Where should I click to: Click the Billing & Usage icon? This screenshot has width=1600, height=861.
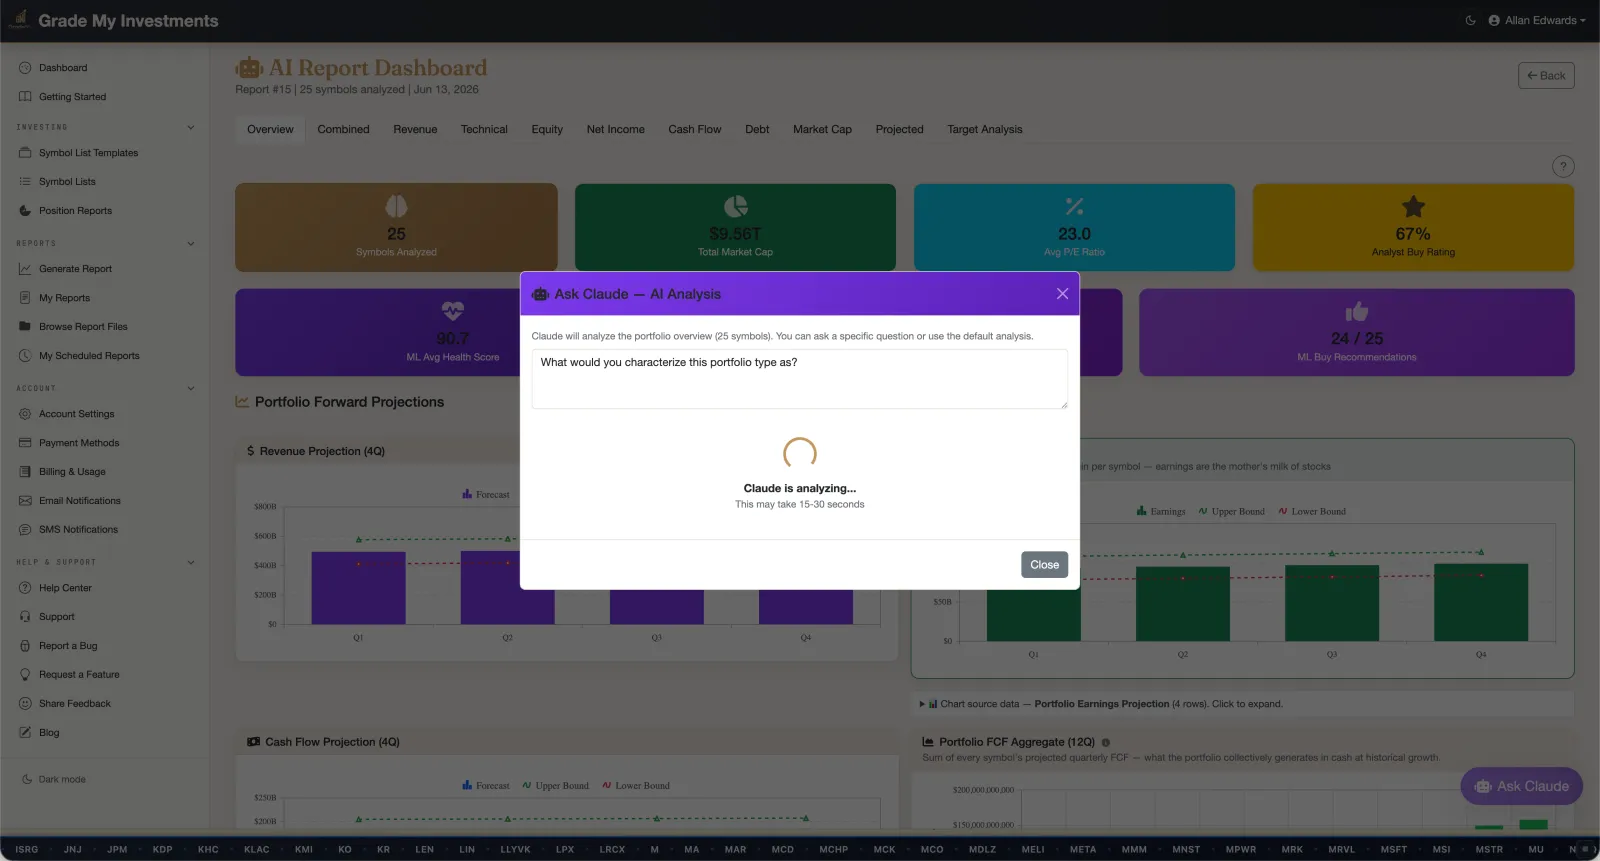pyautogui.click(x=25, y=472)
